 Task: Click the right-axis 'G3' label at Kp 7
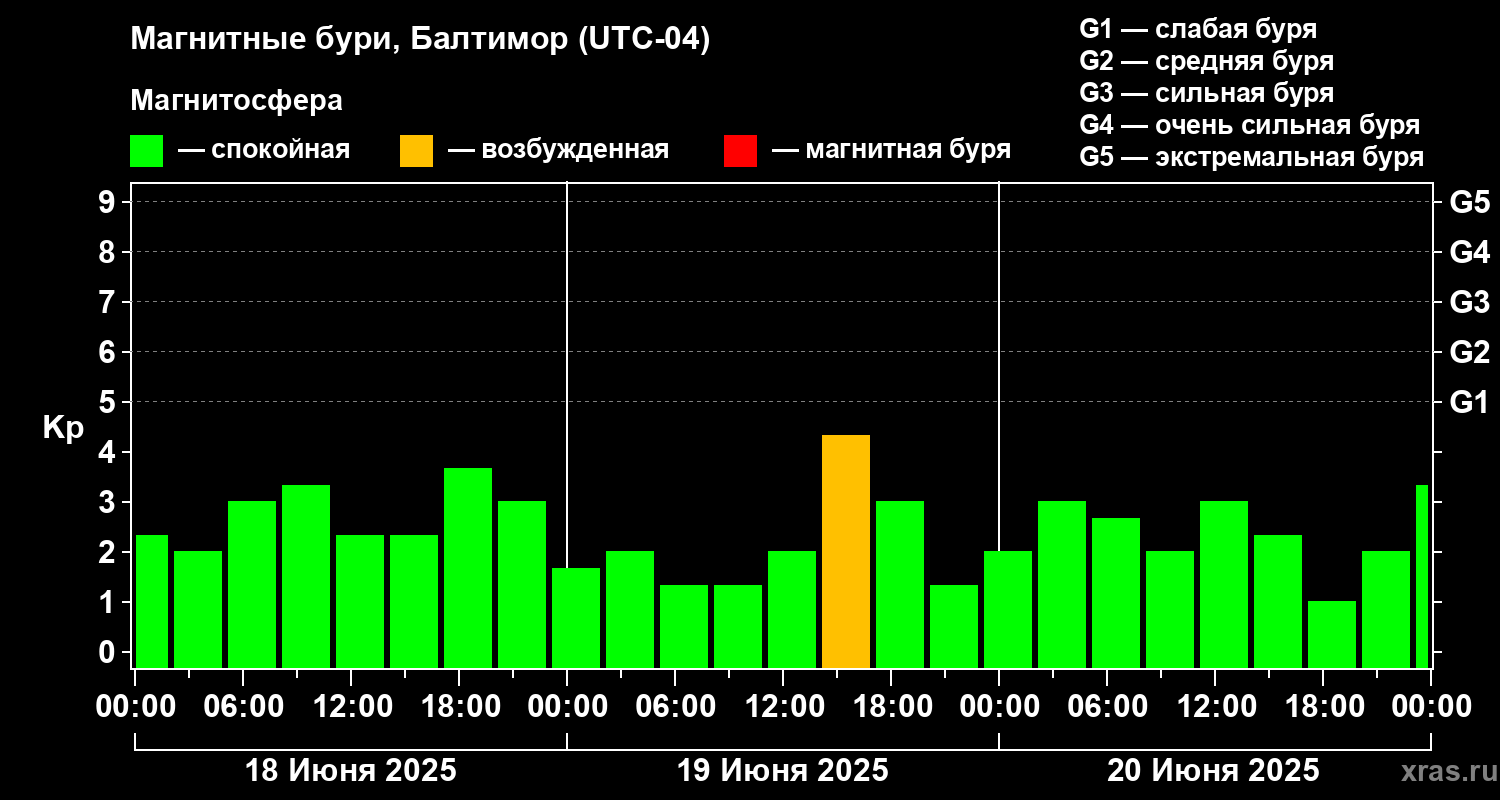1469,302
